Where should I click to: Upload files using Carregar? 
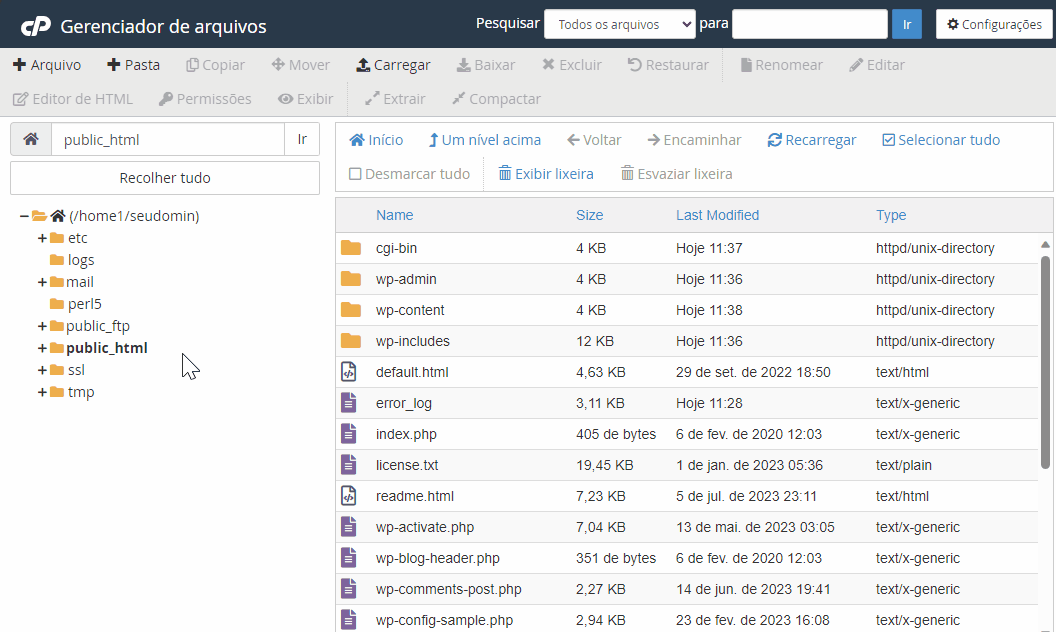coord(393,65)
